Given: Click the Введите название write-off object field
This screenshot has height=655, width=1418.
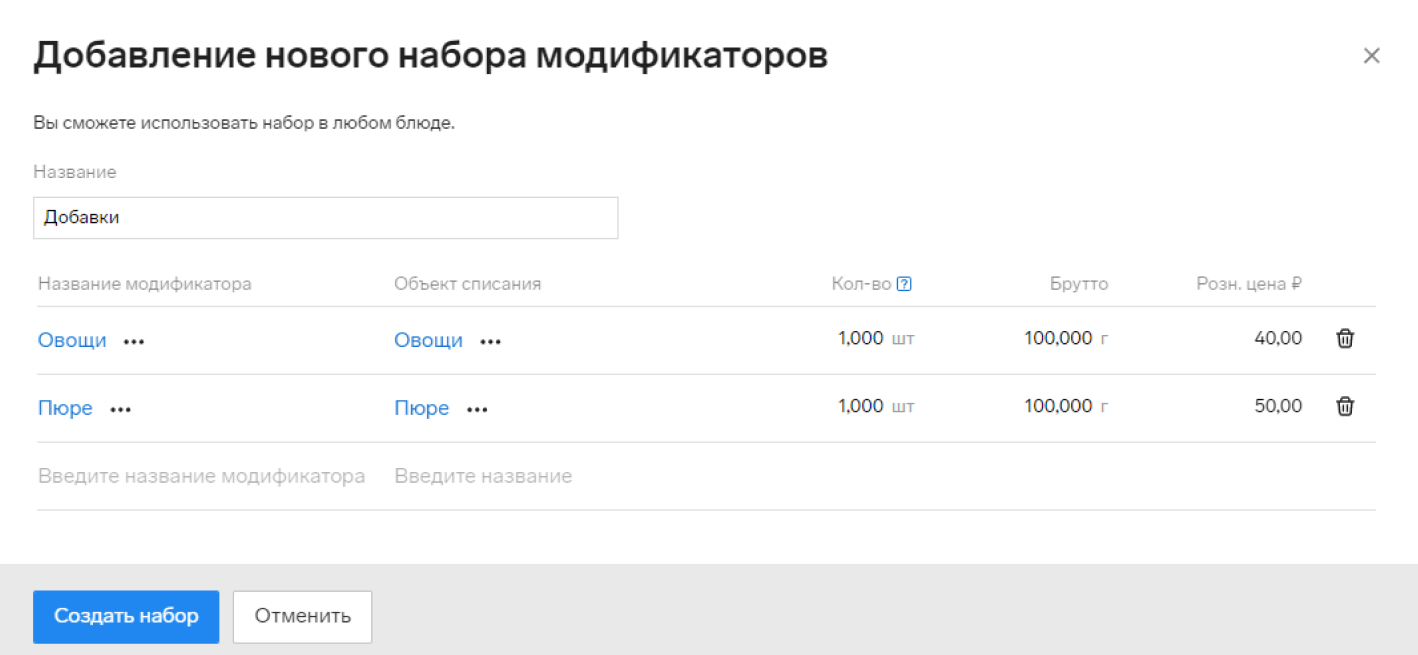Looking at the screenshot, I should coord(483,476).
